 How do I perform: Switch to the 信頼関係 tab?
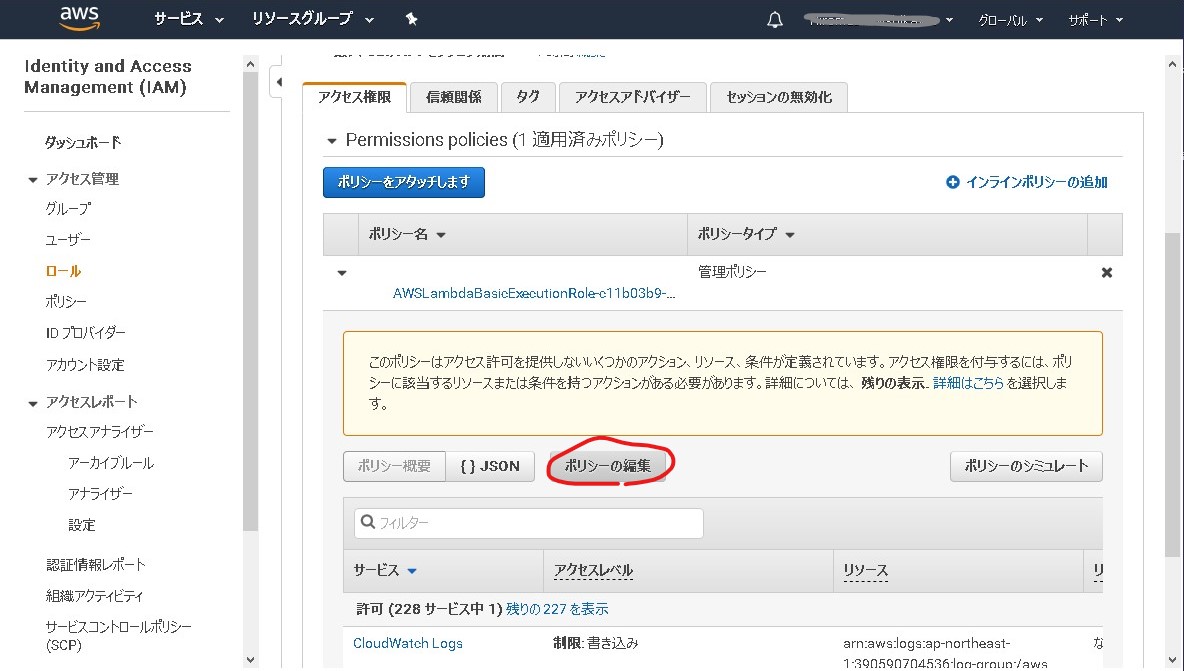coord(452,96)
